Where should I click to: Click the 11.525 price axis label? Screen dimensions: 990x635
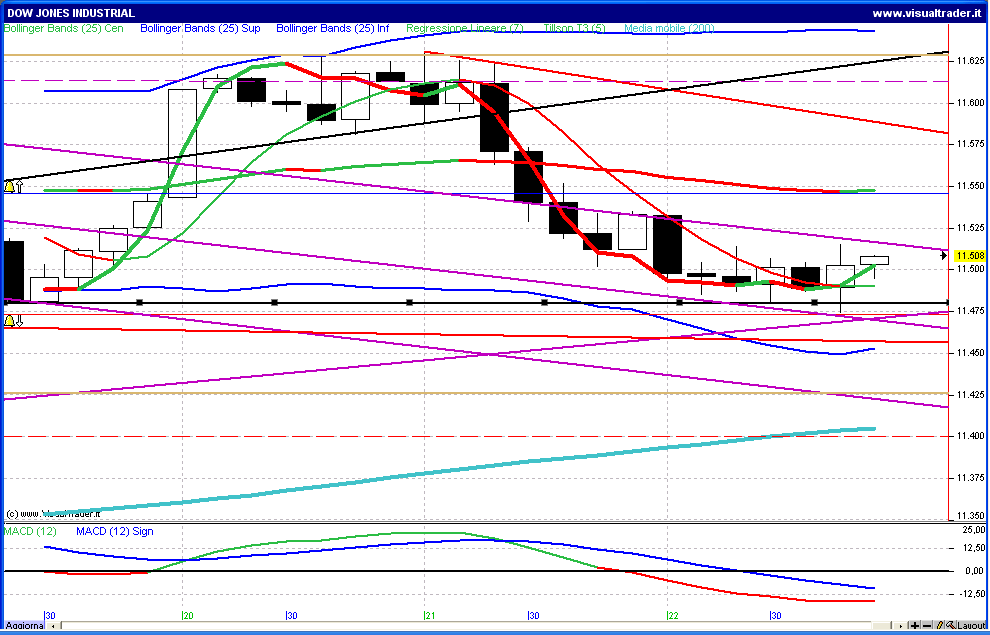(x=970, y=227)
